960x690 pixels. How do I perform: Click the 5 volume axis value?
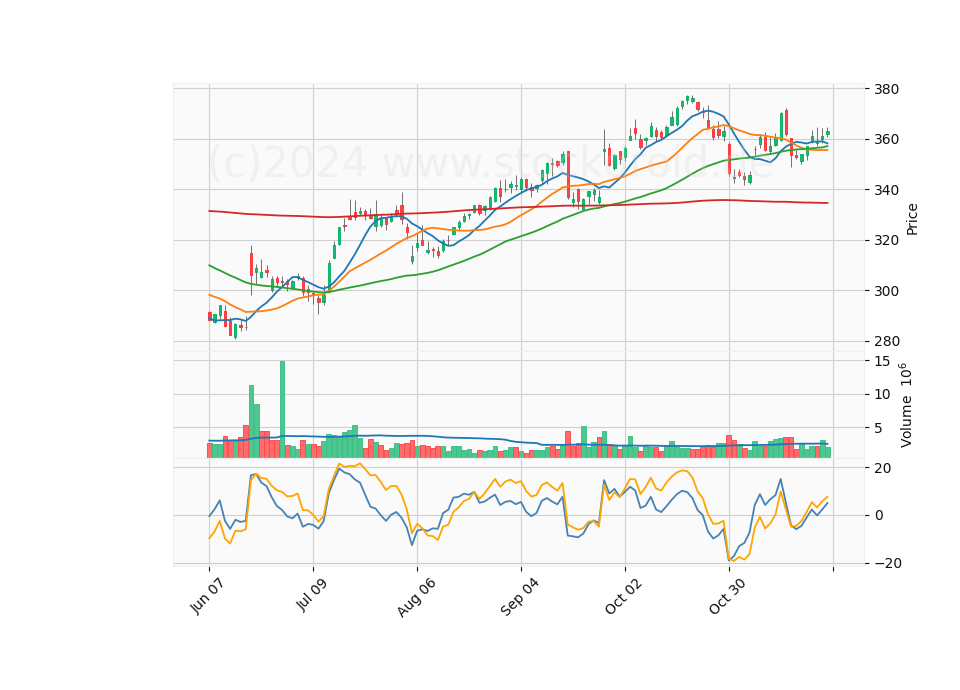(878, 429)
